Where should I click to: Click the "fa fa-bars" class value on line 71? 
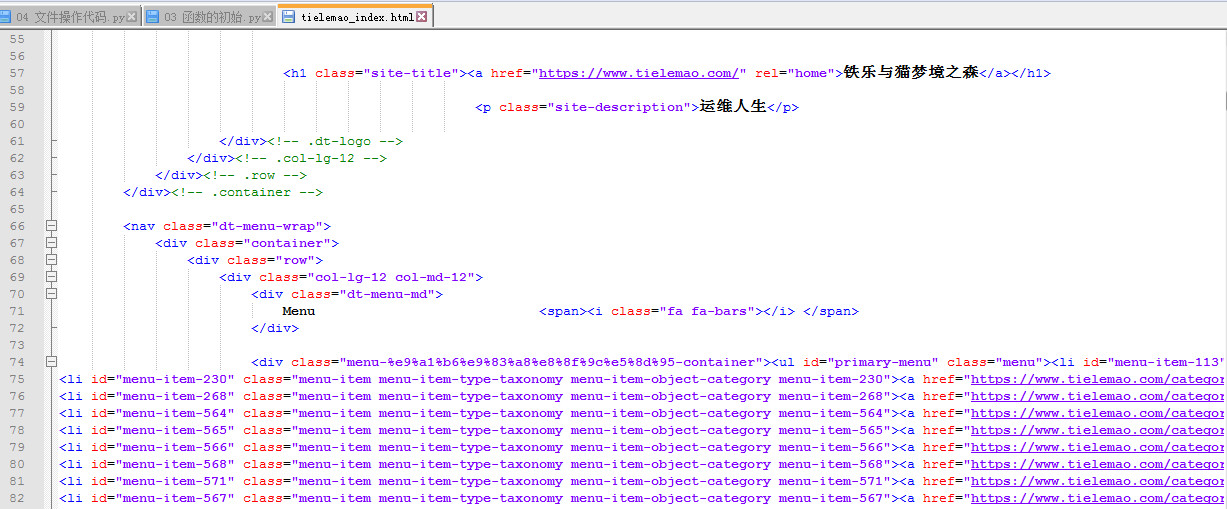[x=706, y=311]
